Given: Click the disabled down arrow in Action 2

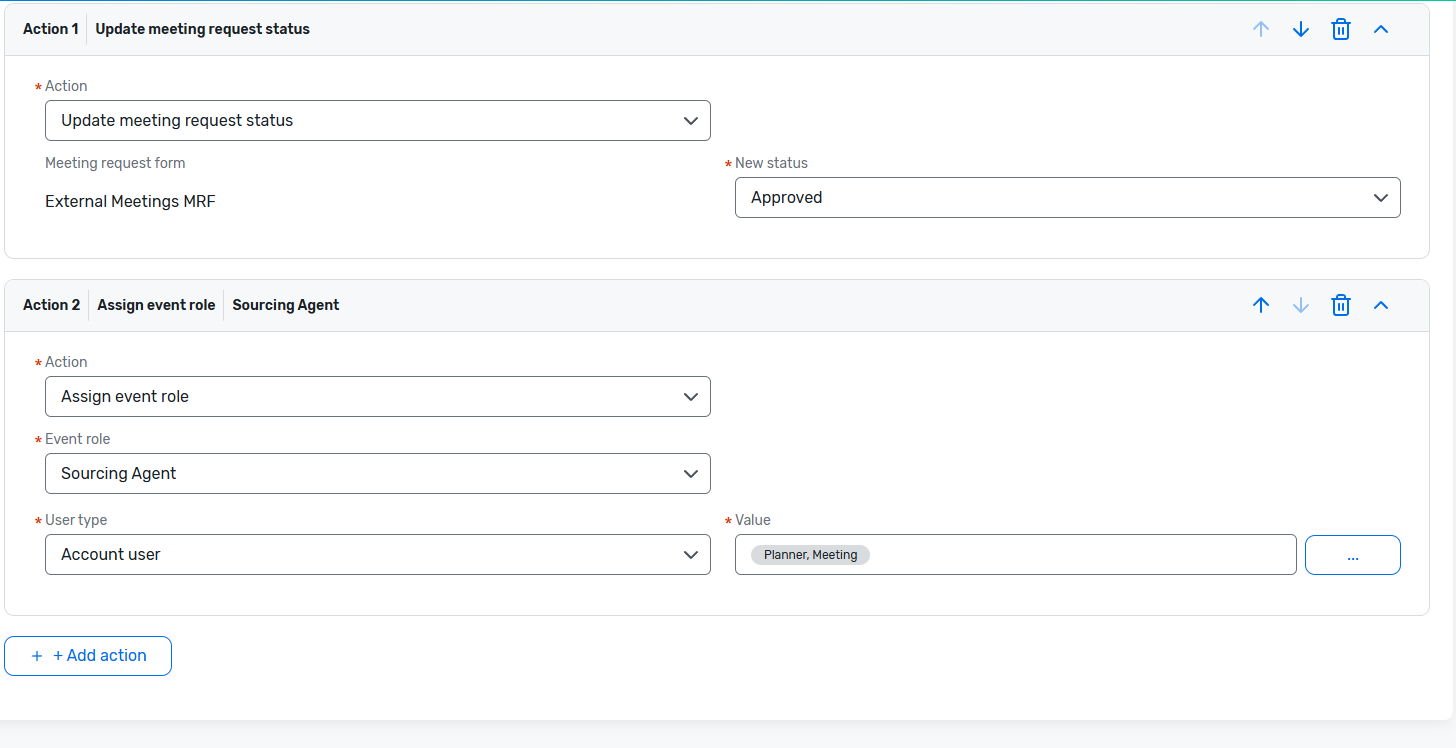Looking at the screenshot, I should [1301, 305].
